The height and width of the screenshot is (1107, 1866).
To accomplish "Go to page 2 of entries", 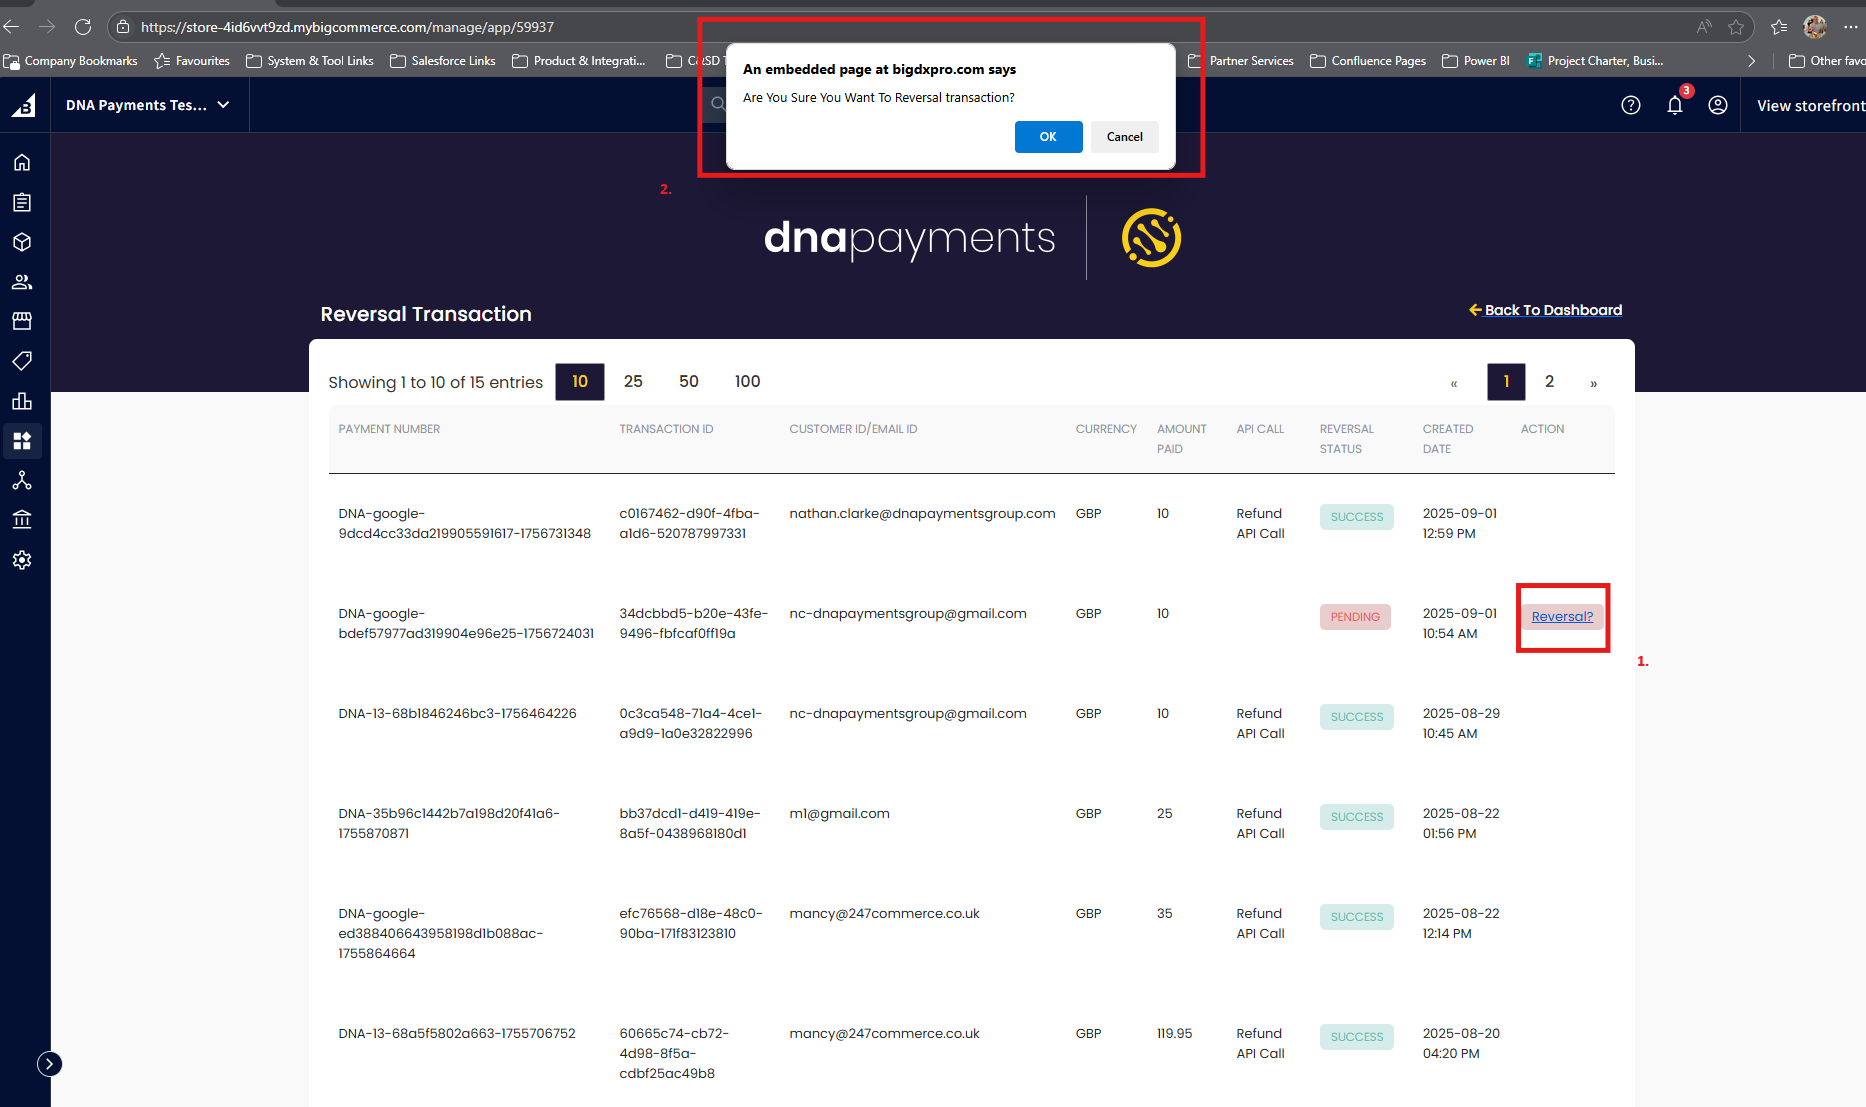I will 1549,381.
